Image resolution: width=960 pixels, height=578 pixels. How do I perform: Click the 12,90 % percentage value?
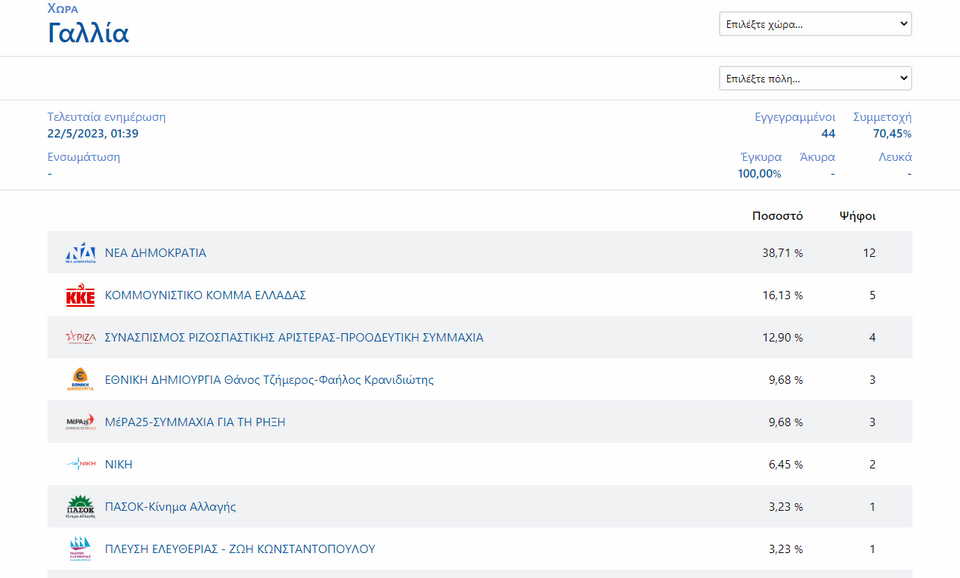(782, 337)
